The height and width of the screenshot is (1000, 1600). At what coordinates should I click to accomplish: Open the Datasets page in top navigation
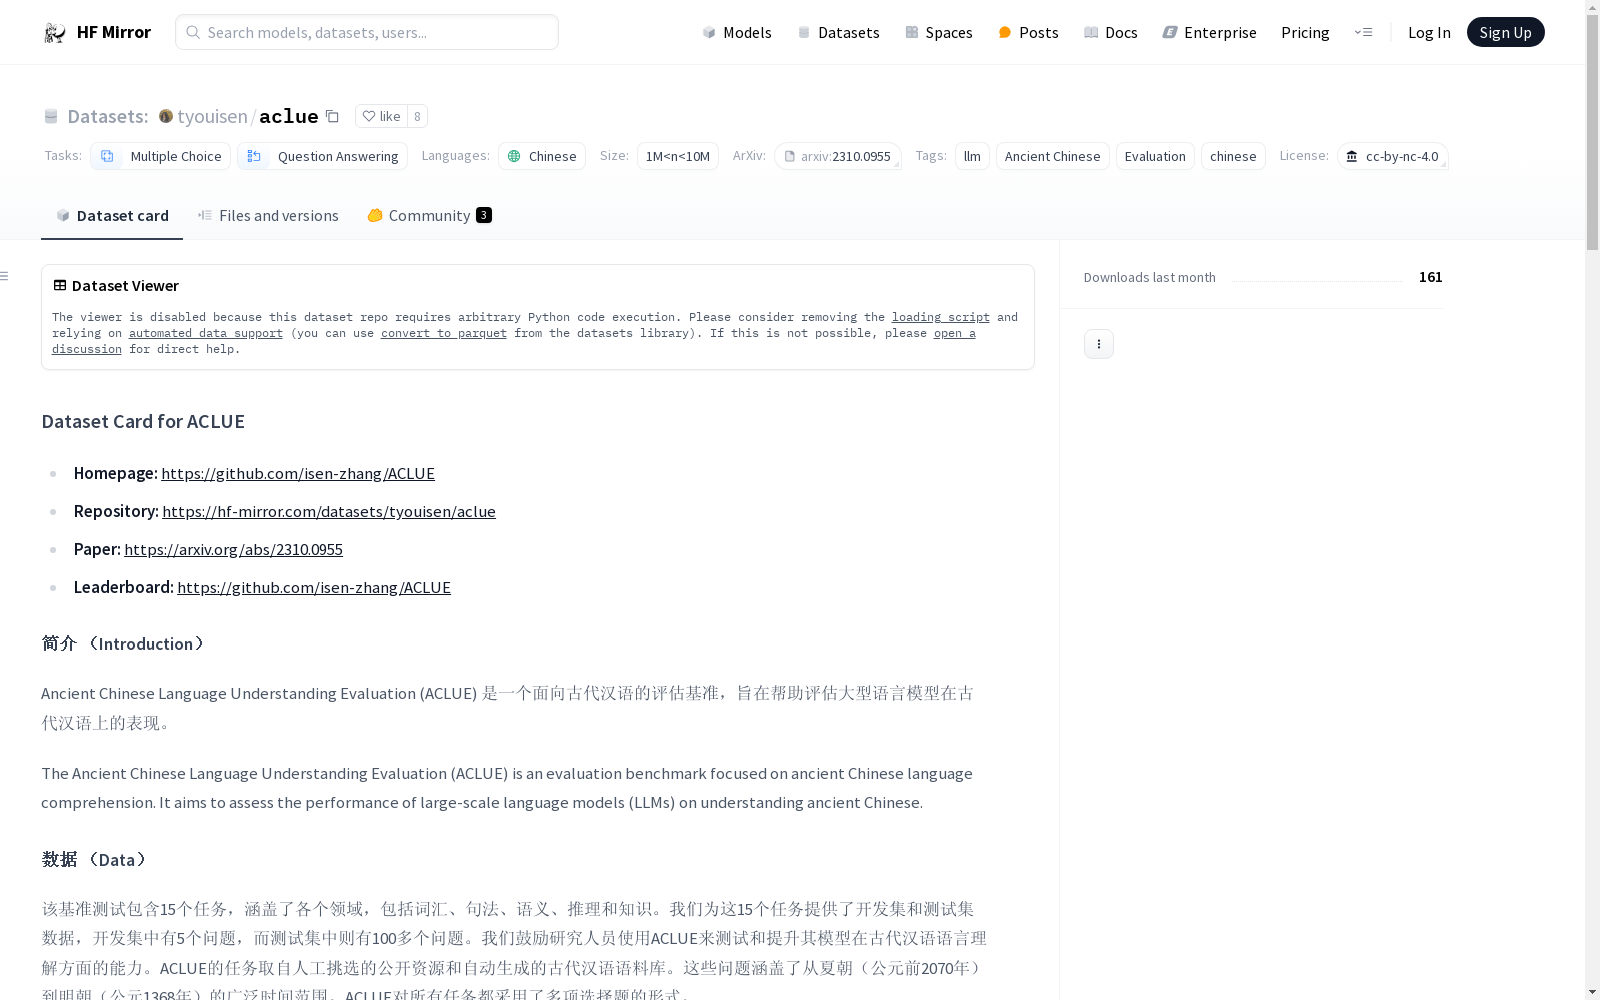click(838, 32)
